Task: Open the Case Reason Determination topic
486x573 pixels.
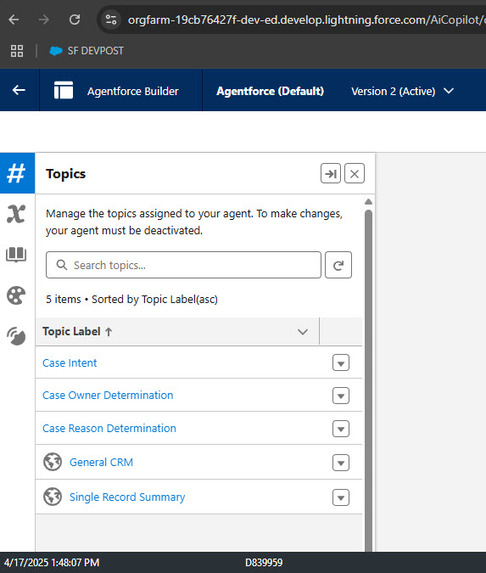Action: point(109,428)
